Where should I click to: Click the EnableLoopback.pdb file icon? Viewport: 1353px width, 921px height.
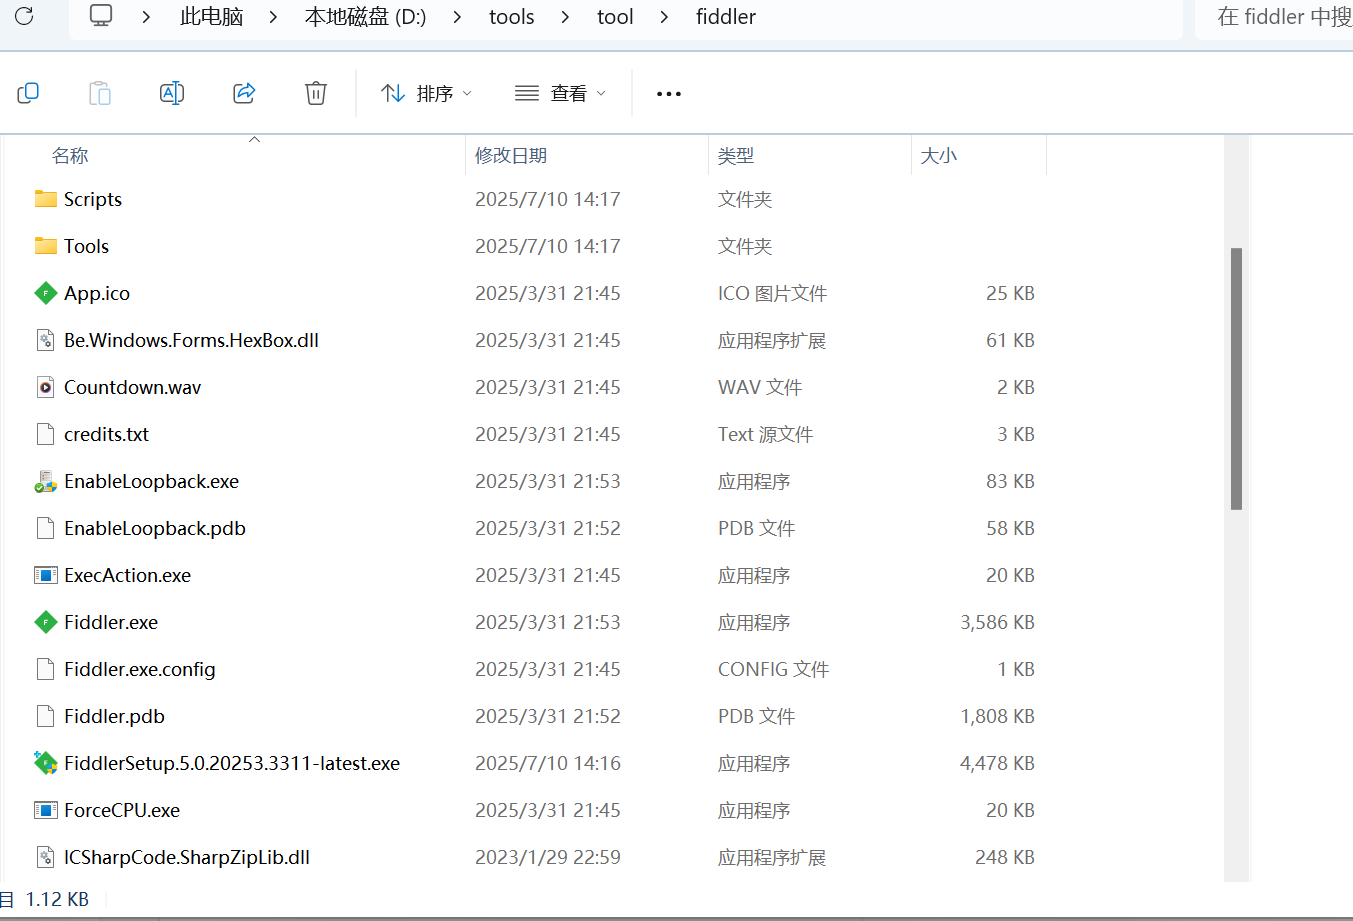[x=45, y=528]
